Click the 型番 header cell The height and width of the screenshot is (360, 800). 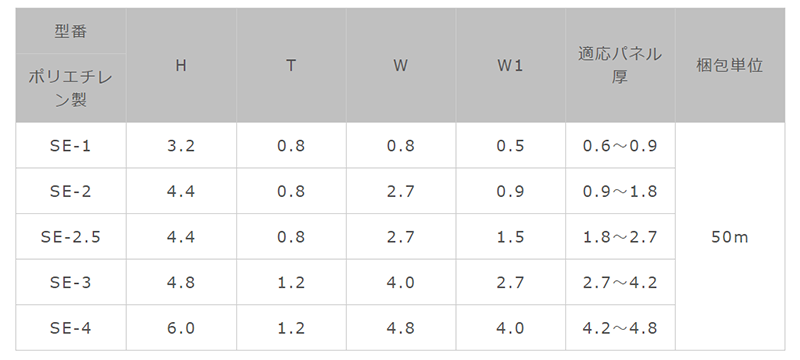click(x=71, y=31)
